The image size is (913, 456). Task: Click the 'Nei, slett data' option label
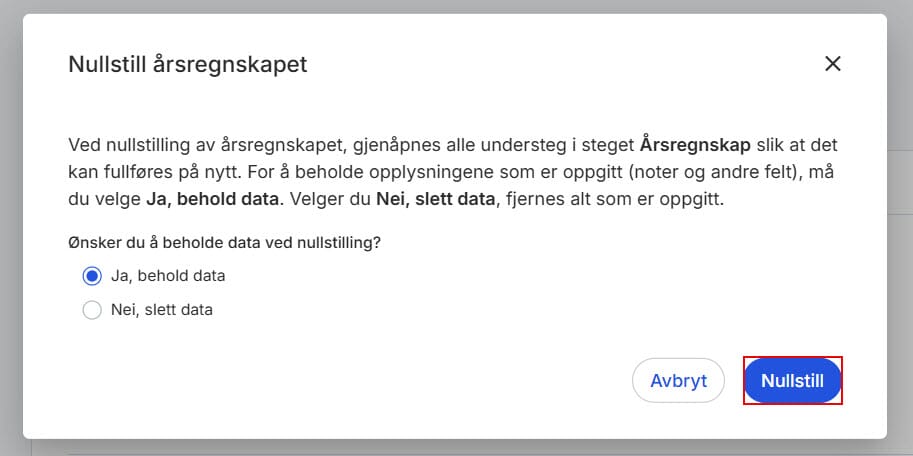tap(162, 310)
